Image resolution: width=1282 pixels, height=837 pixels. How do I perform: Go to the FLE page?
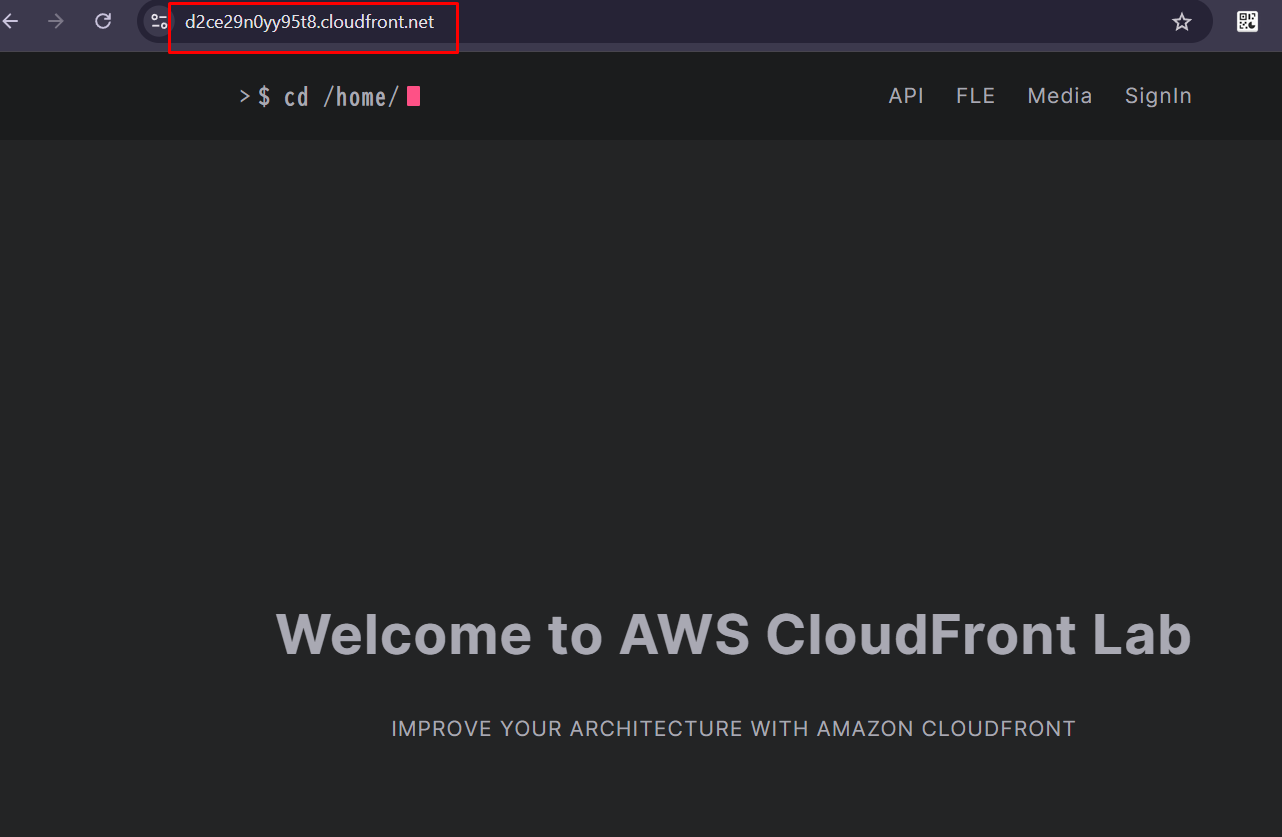tap(975, 96)
